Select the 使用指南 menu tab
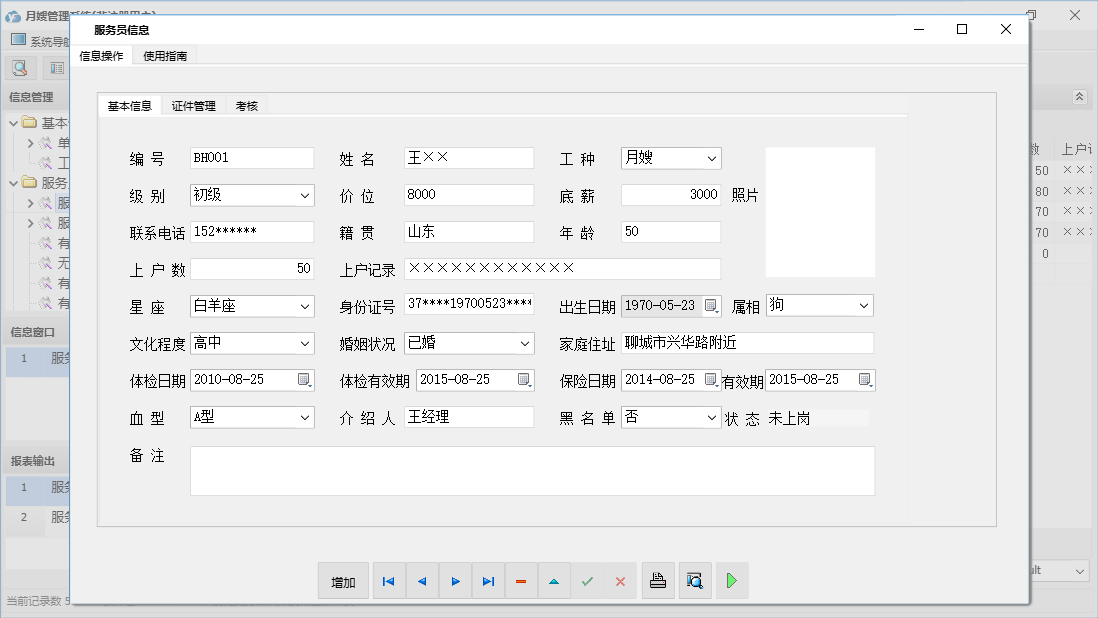 pyautogui.click(x=165, y=56)
